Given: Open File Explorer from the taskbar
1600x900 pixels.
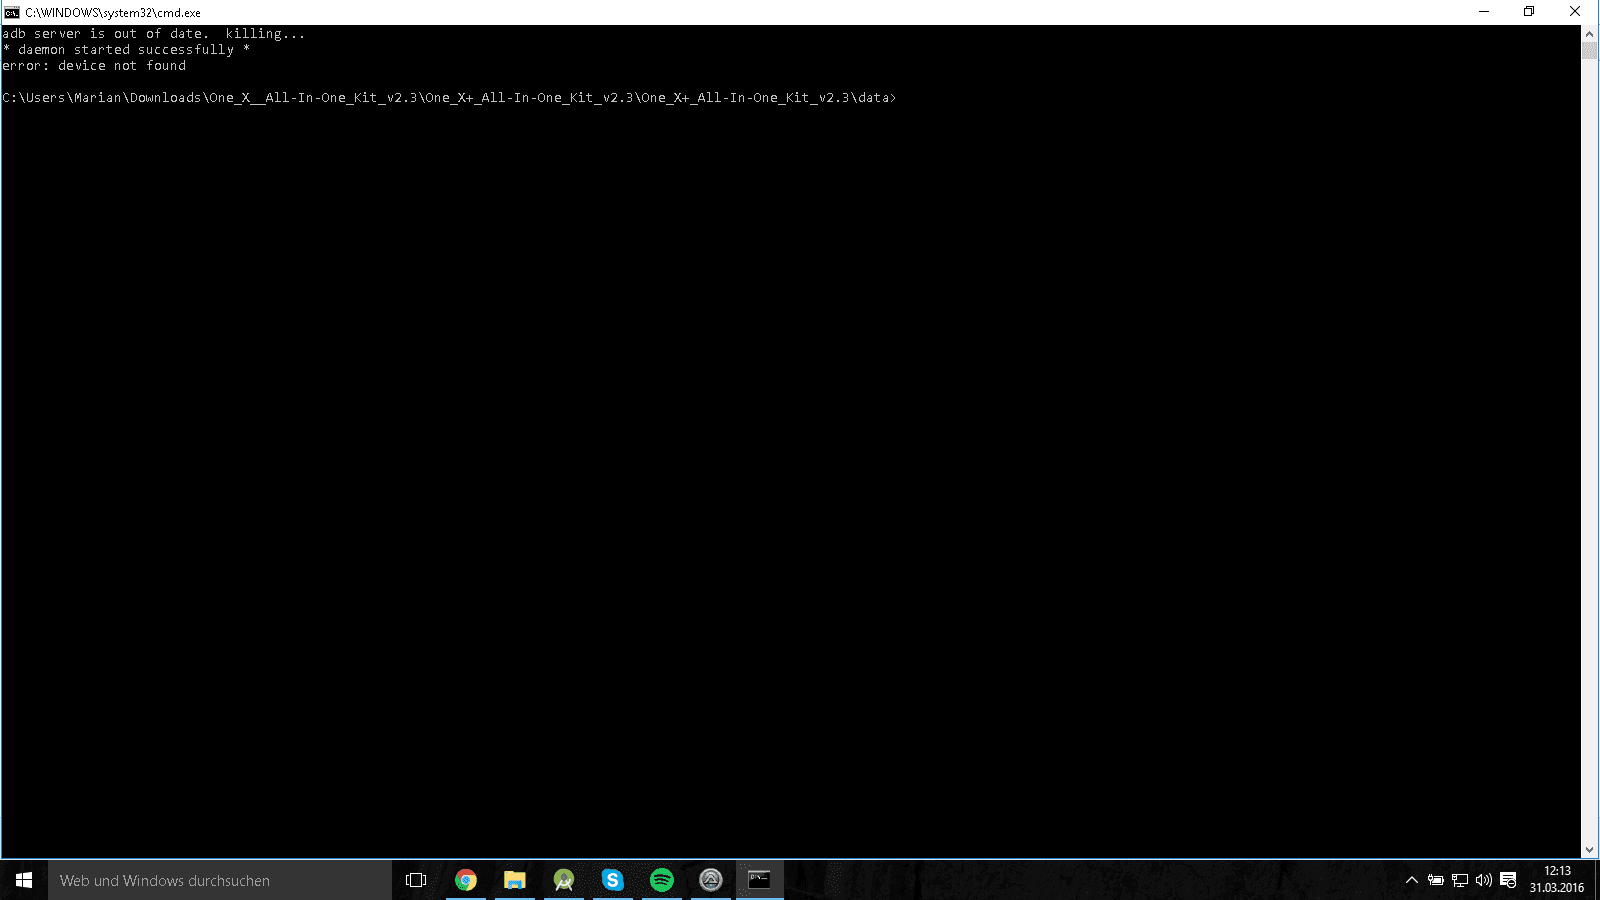Looking at the screenshot, I should click(515, 880).
